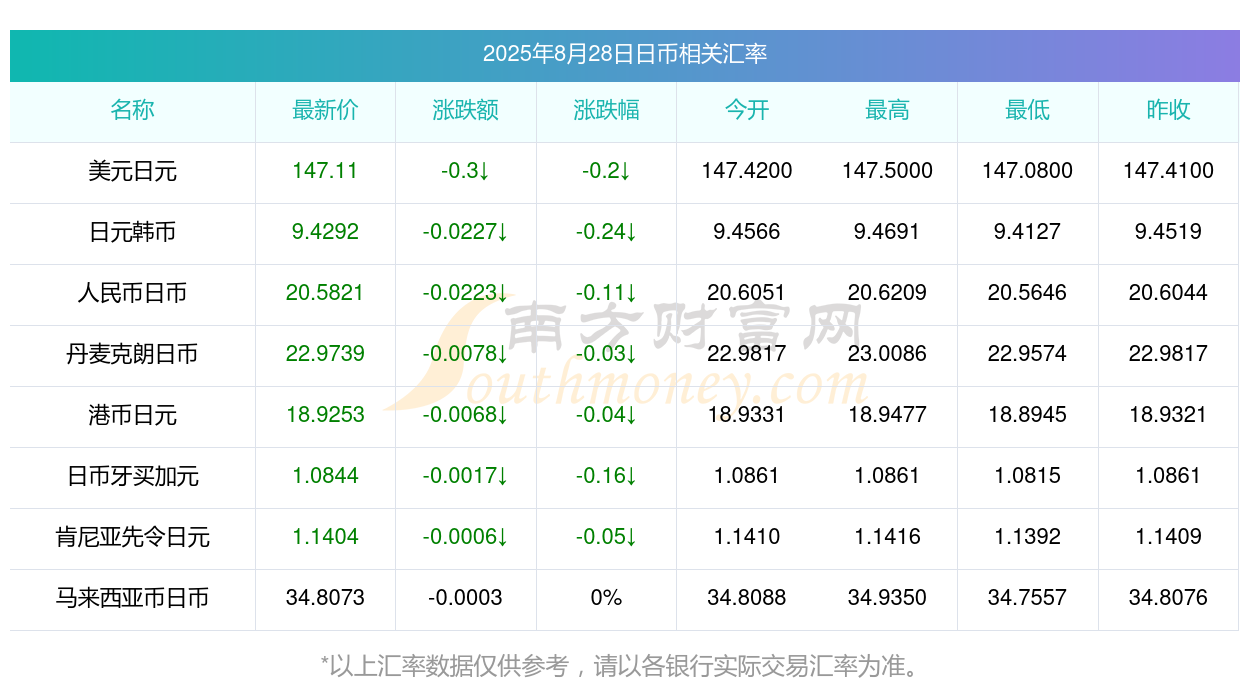The width and height of the screenshot is (1250, 698).
Task: Click the previous close 147.4100
Action: (1168, 171)
